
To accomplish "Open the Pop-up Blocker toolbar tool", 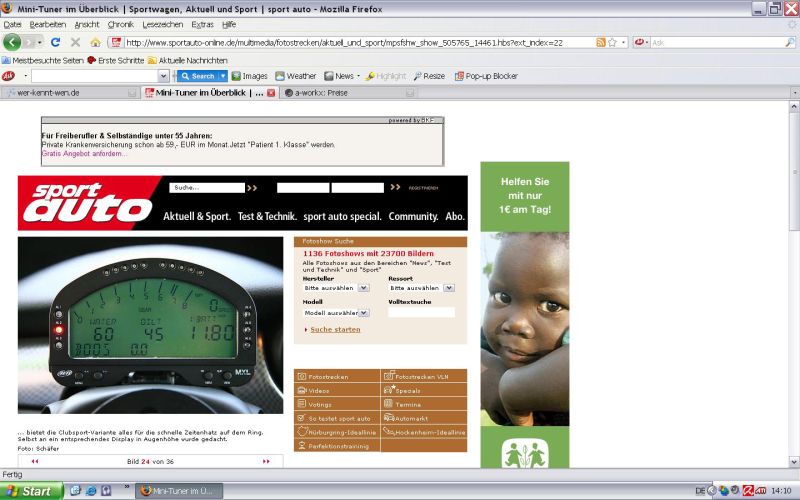I will [486, 76].
